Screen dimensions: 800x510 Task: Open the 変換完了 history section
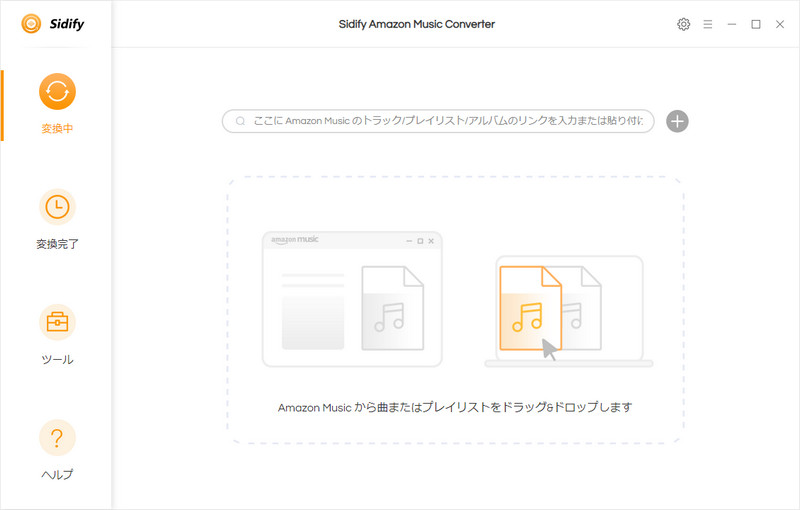click(57, 220)
